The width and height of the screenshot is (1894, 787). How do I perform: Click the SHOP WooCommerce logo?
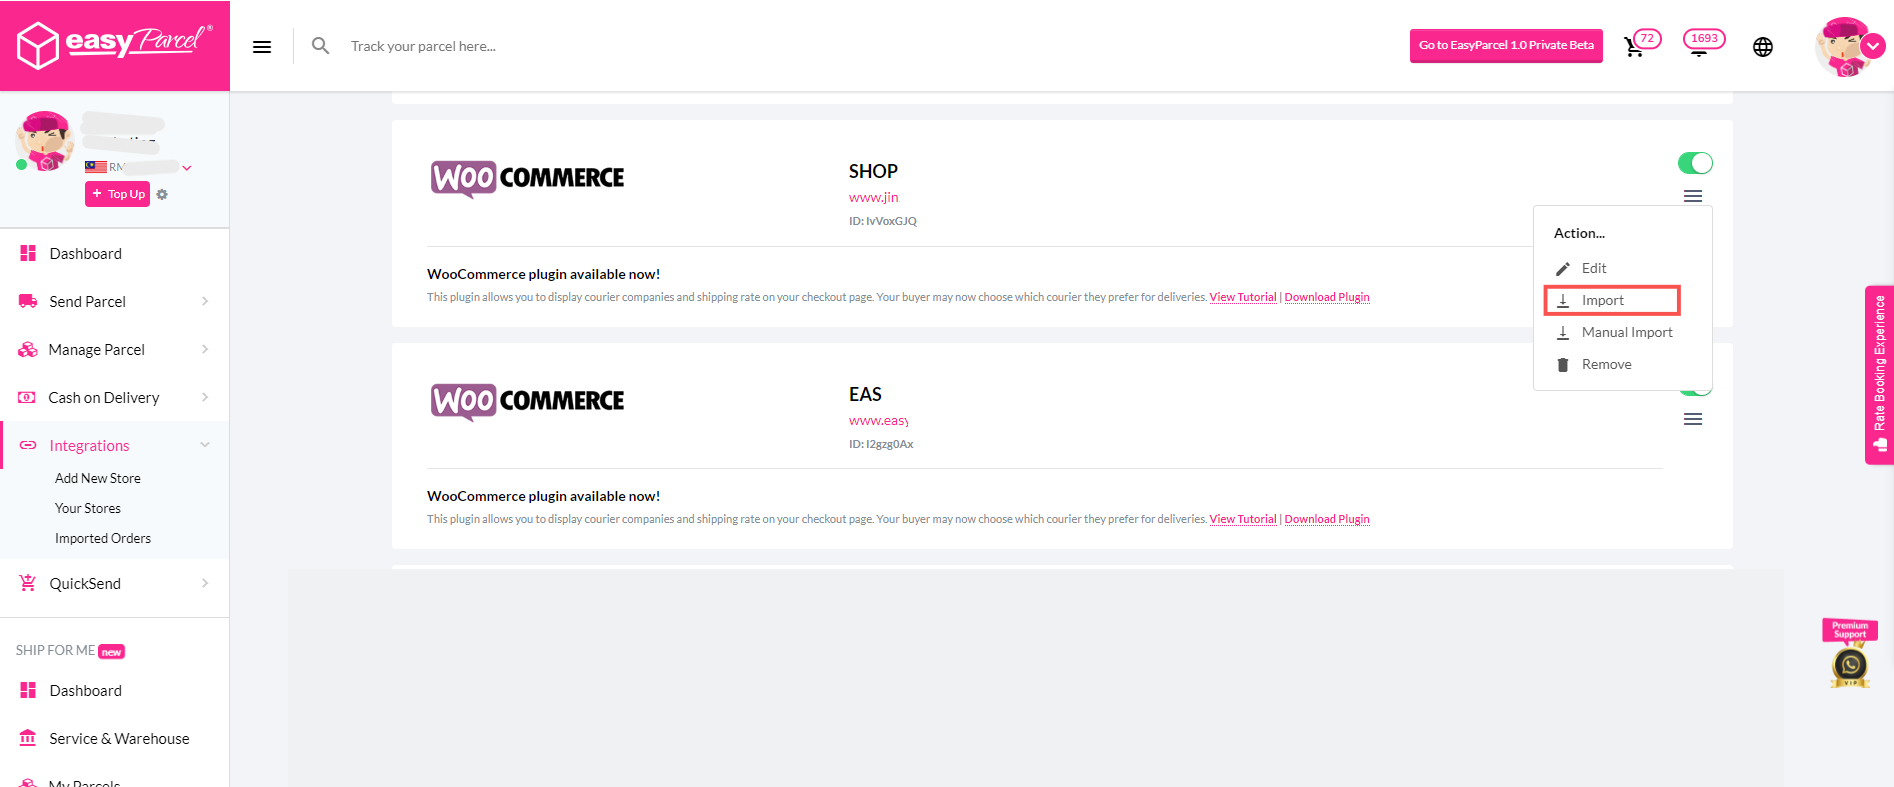click(x=527, y=179)
